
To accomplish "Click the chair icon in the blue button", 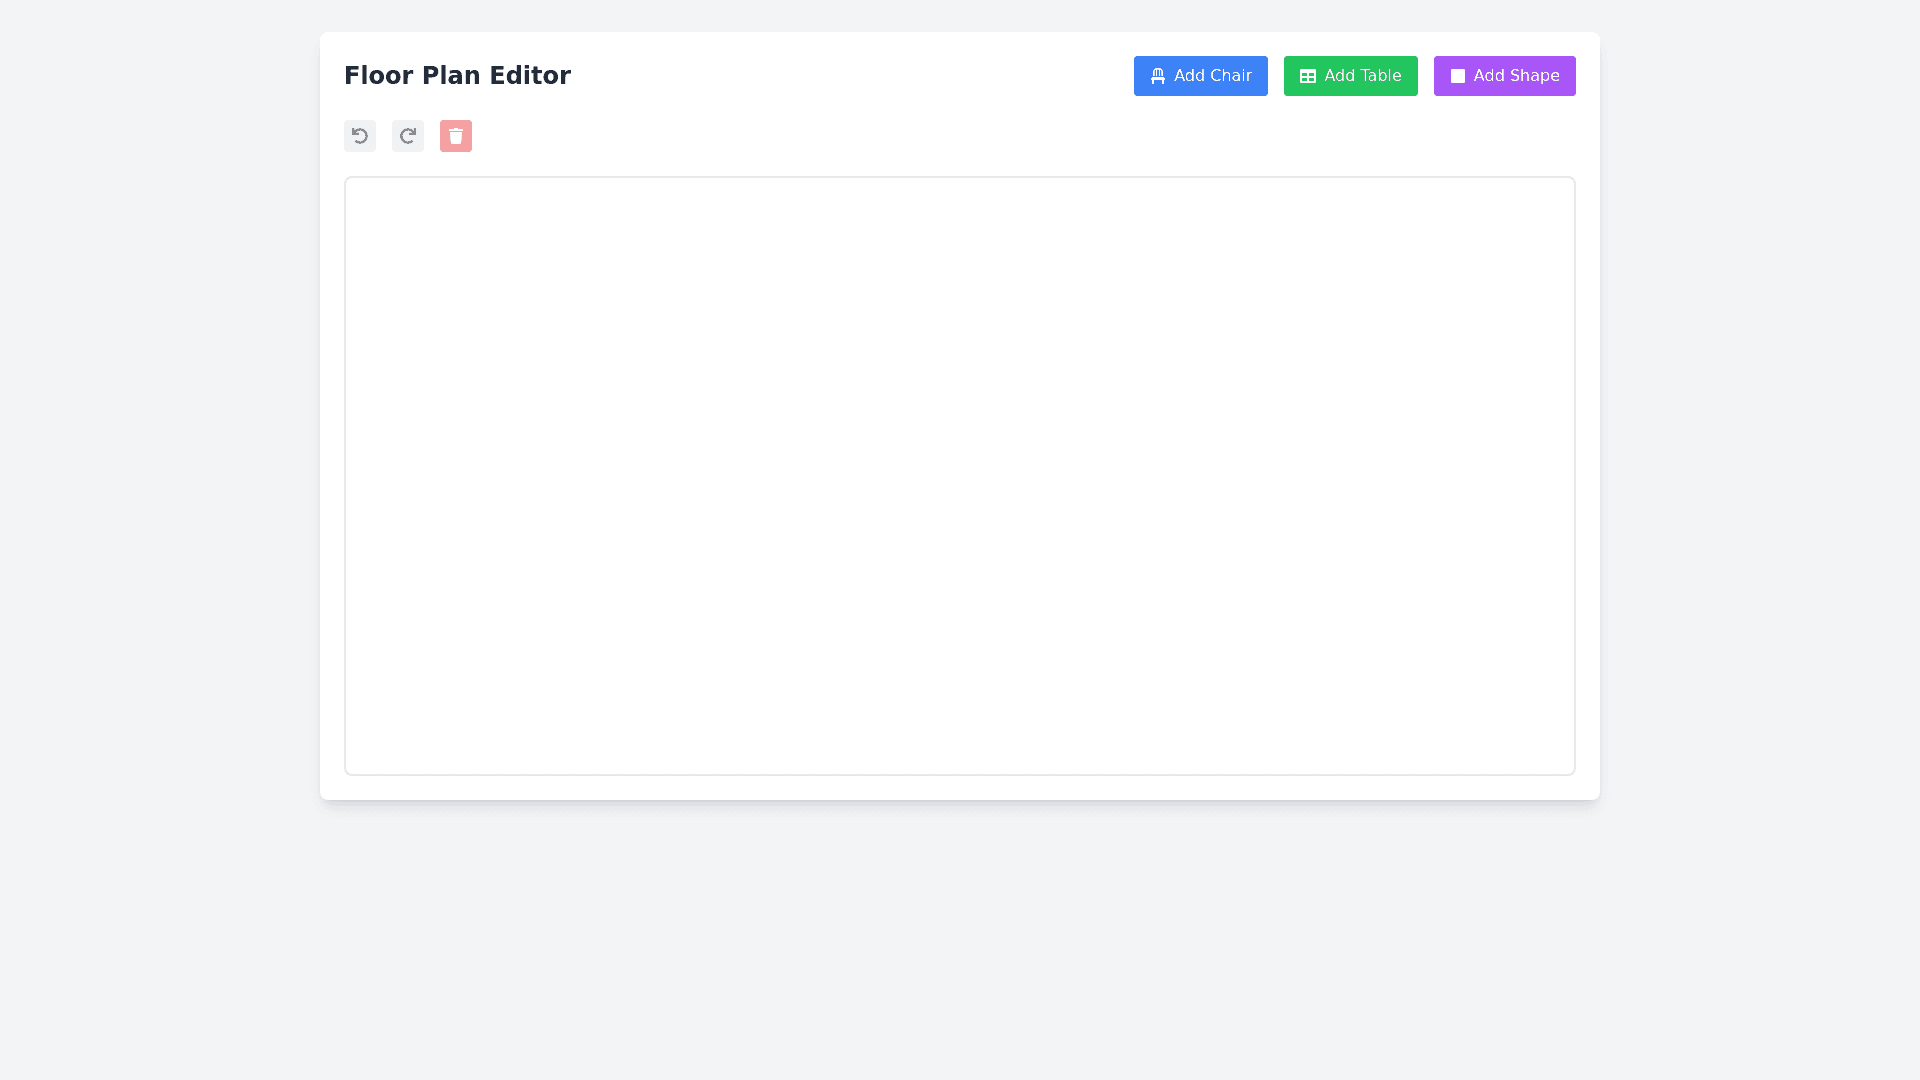I will pos(1158,76).
